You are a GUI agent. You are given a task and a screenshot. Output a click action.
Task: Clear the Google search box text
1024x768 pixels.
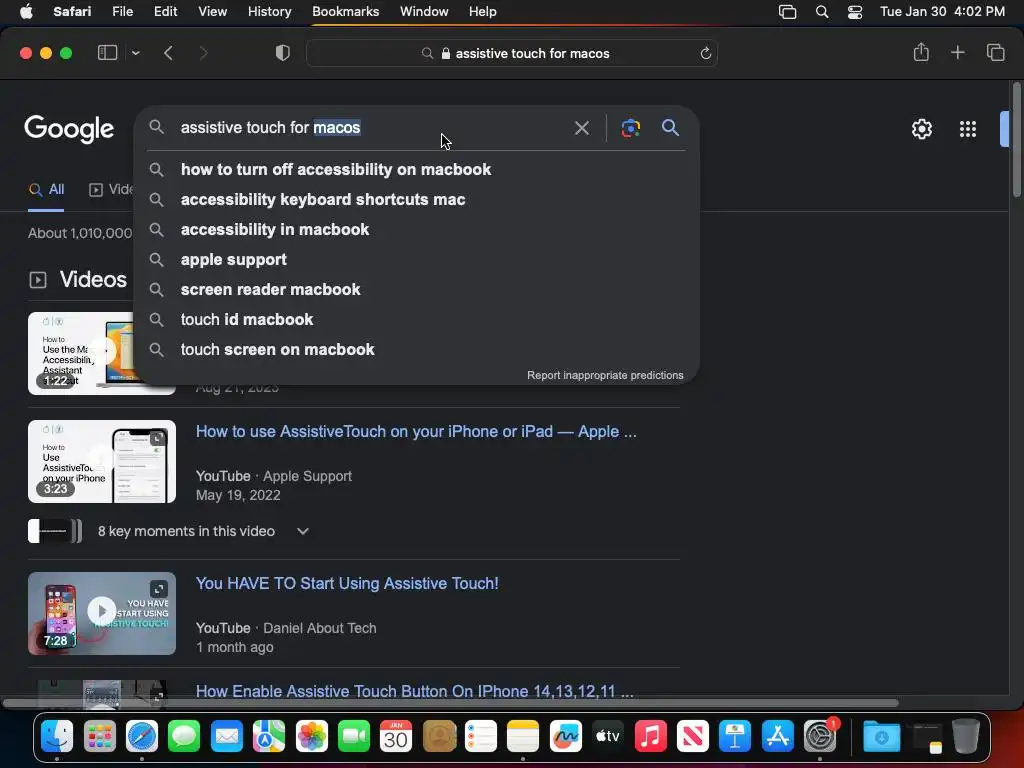(x=581, y=128)
